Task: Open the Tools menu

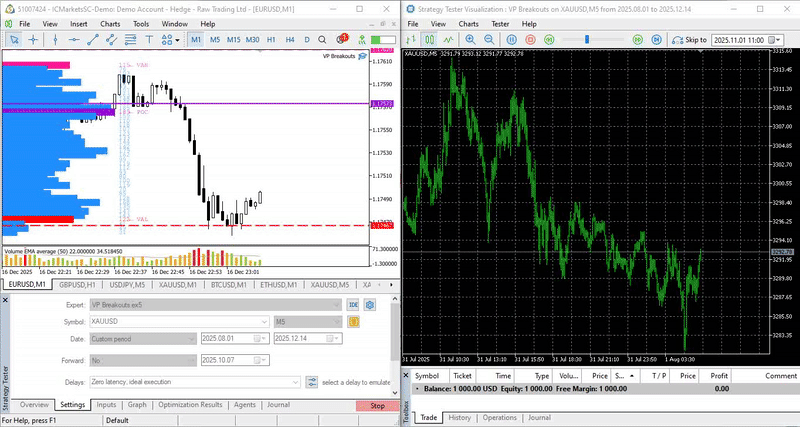Action: coord(141,24)
